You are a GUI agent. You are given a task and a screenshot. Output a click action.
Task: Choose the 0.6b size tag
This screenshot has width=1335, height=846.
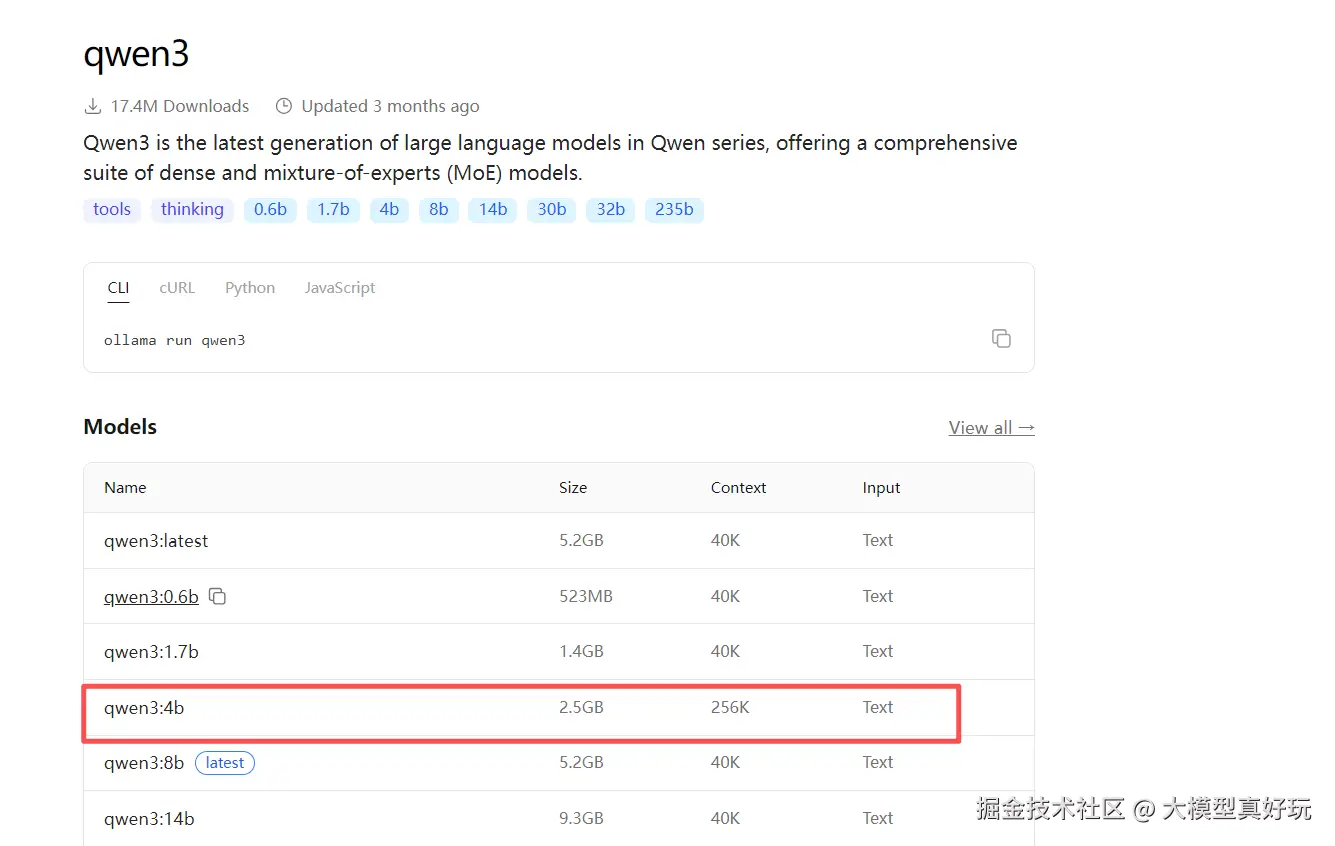coord(270,209)
